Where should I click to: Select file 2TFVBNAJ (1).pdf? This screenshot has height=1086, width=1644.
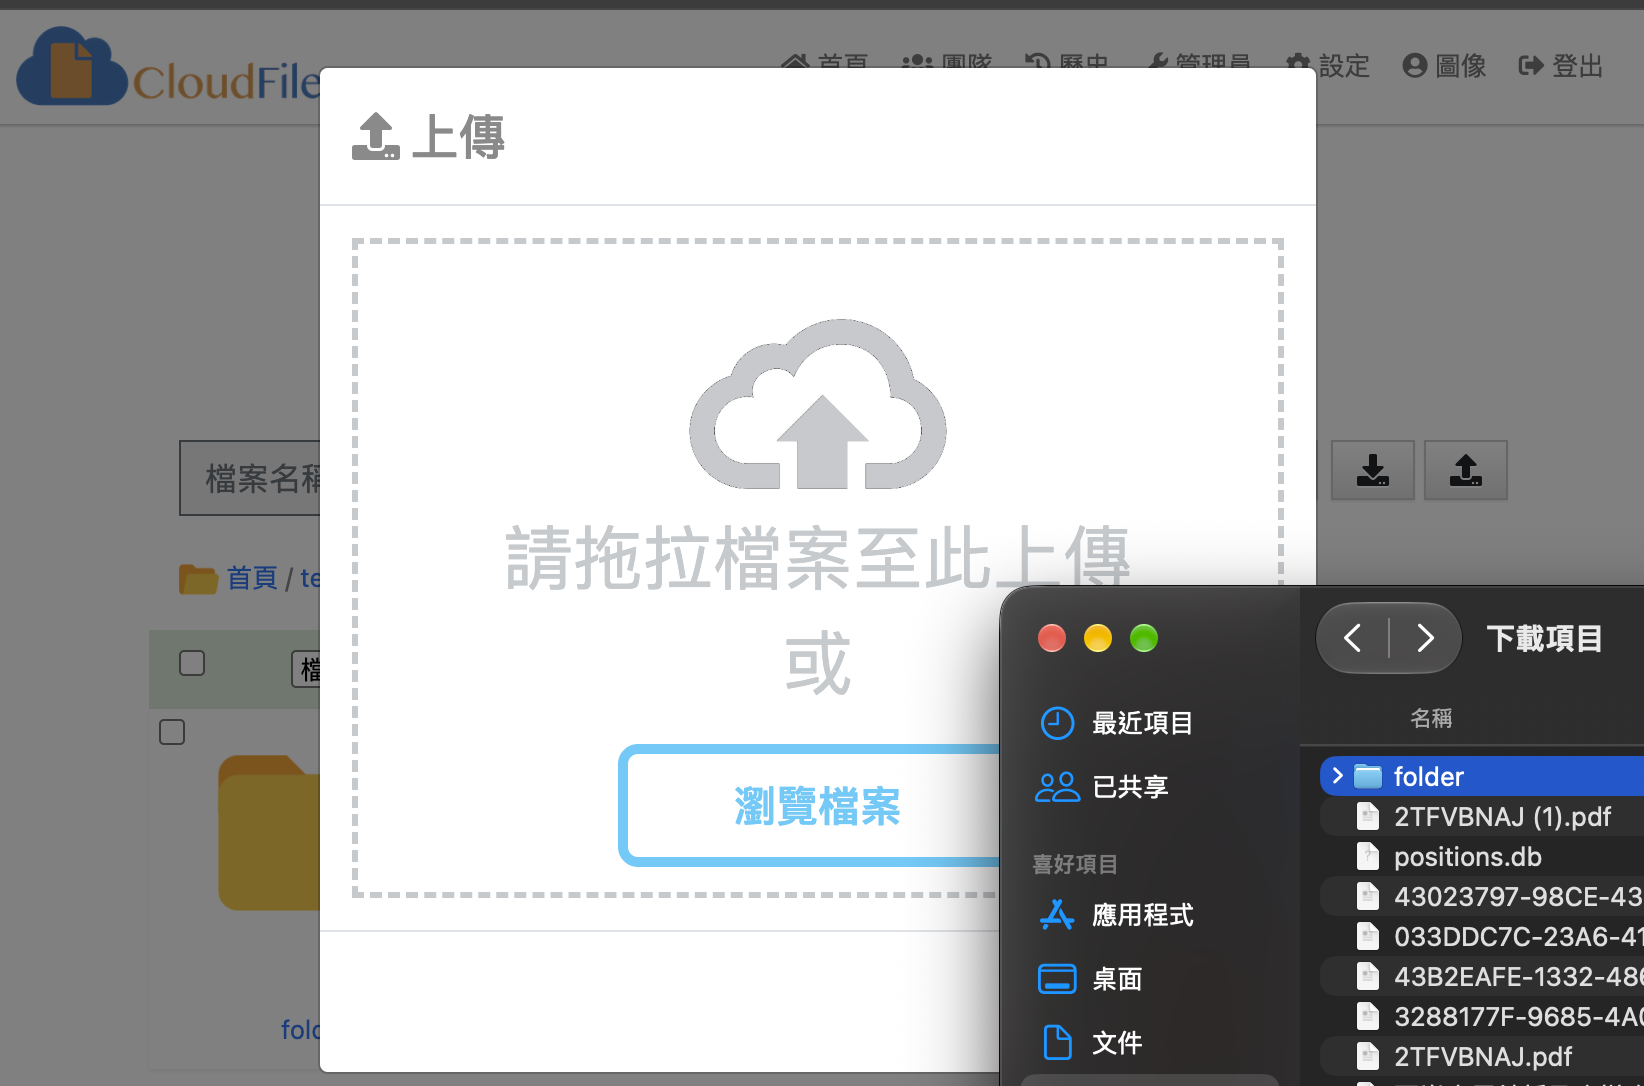(x=1482, y=817)
